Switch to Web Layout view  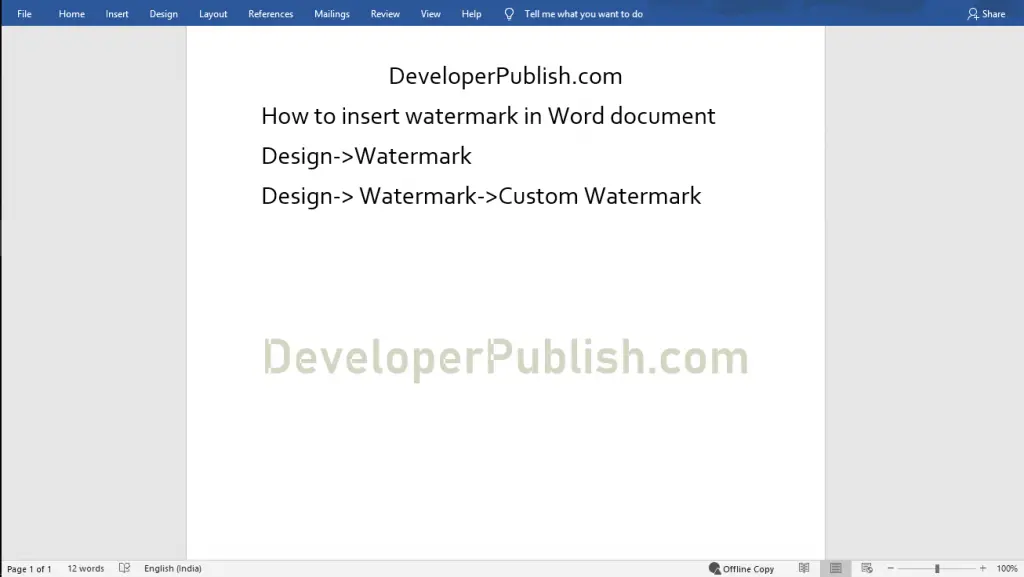click(x=867, y=569)
